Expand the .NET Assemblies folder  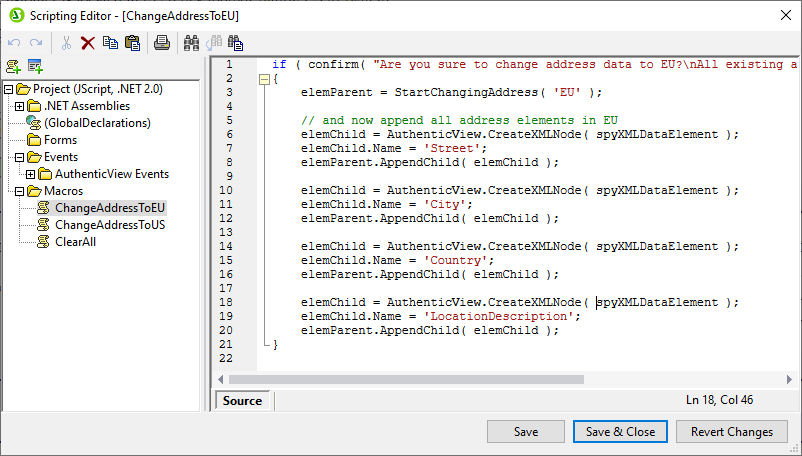point(19,106)
